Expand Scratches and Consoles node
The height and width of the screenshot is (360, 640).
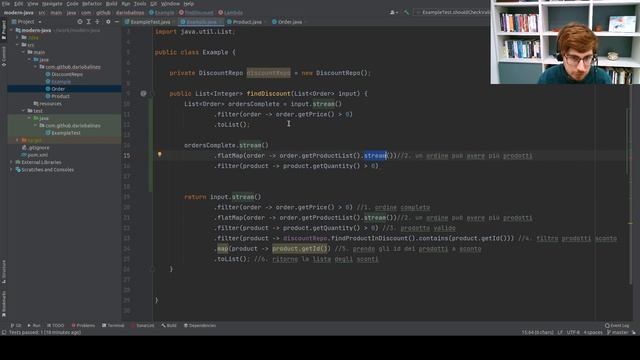click(11, 170)
